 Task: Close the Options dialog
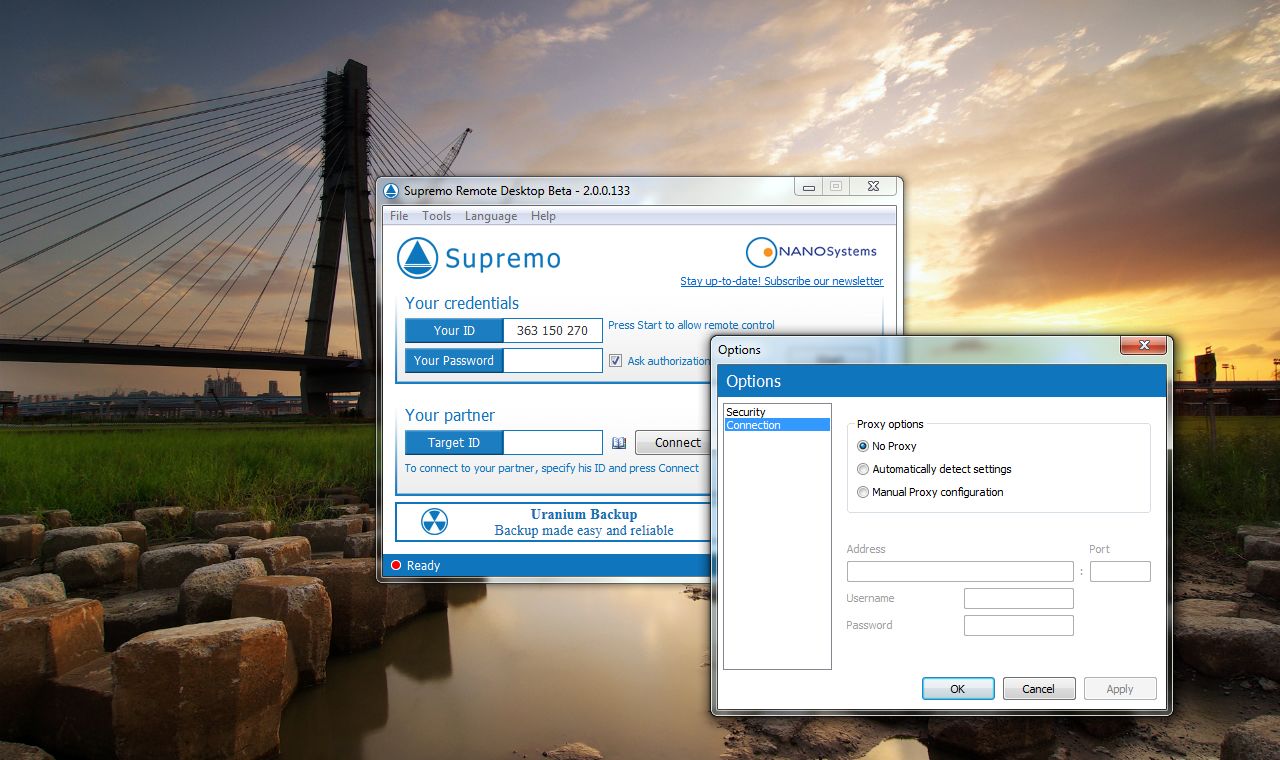point(1144,347)
